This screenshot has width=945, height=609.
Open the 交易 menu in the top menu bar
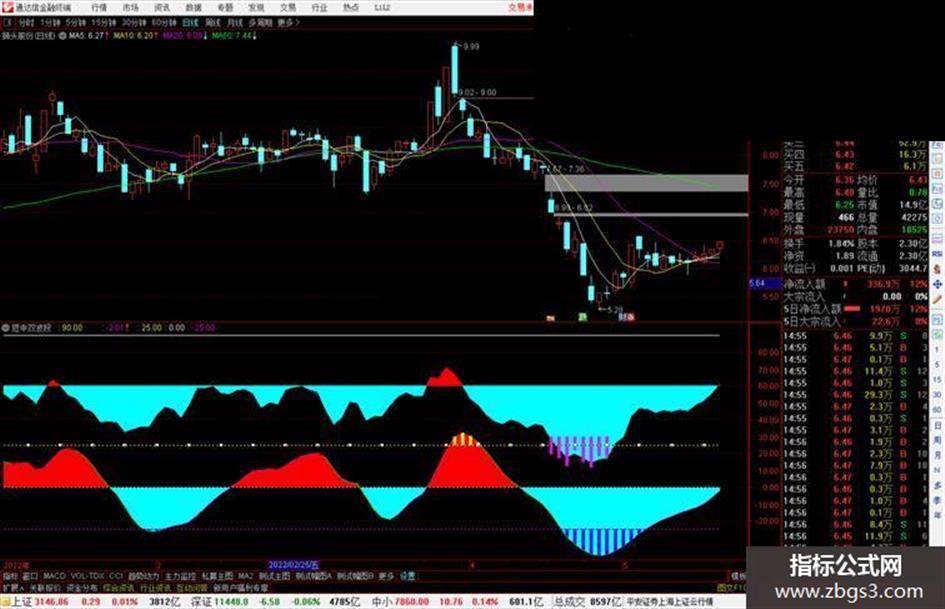[x=288, y=7]
